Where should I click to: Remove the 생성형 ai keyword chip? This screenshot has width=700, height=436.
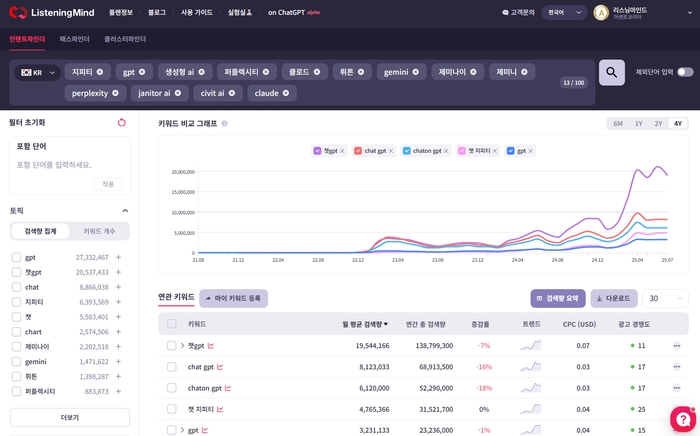coord(202,72)
